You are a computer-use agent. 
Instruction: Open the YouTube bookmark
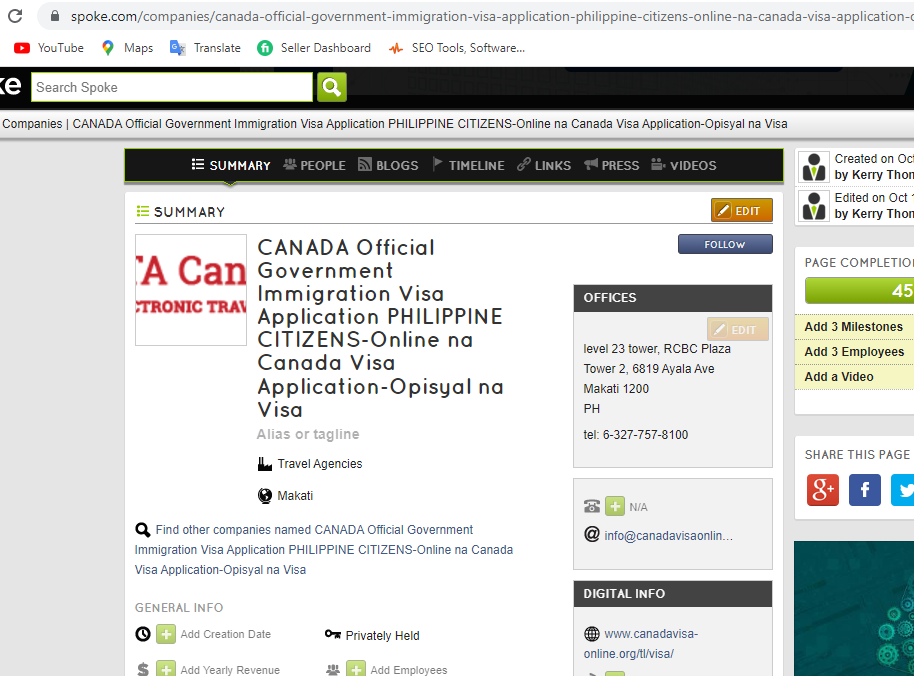tap(49, 48)
